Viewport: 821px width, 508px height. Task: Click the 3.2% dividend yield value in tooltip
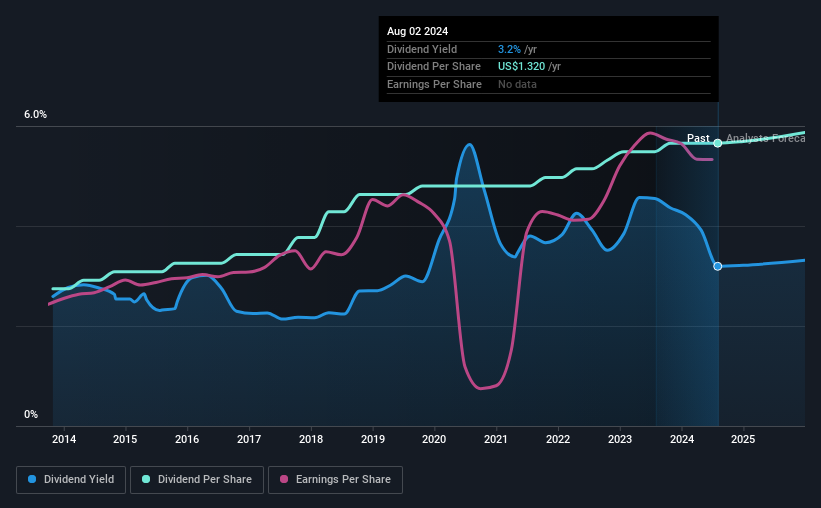(509, 49)
